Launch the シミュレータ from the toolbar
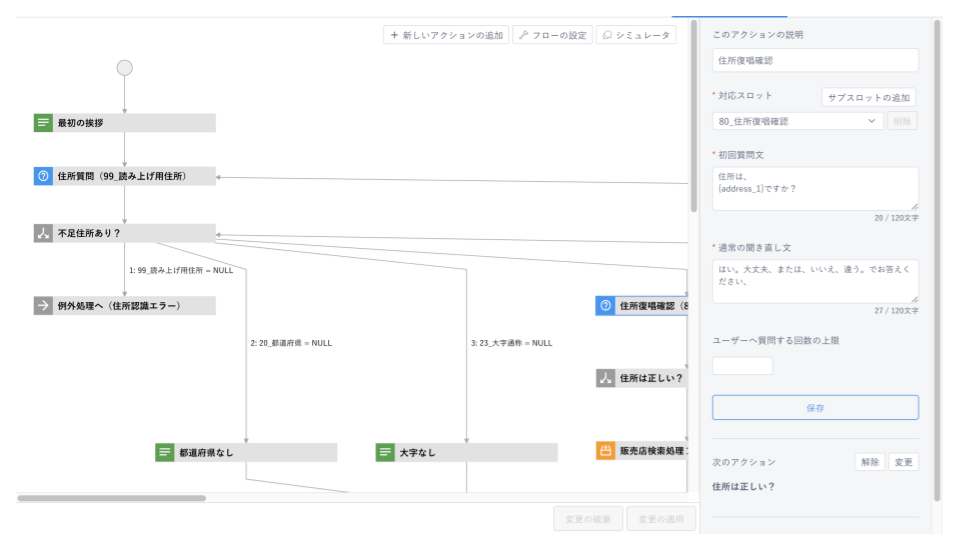The height and width of the screenshot is (549, 957). (635, 35)
